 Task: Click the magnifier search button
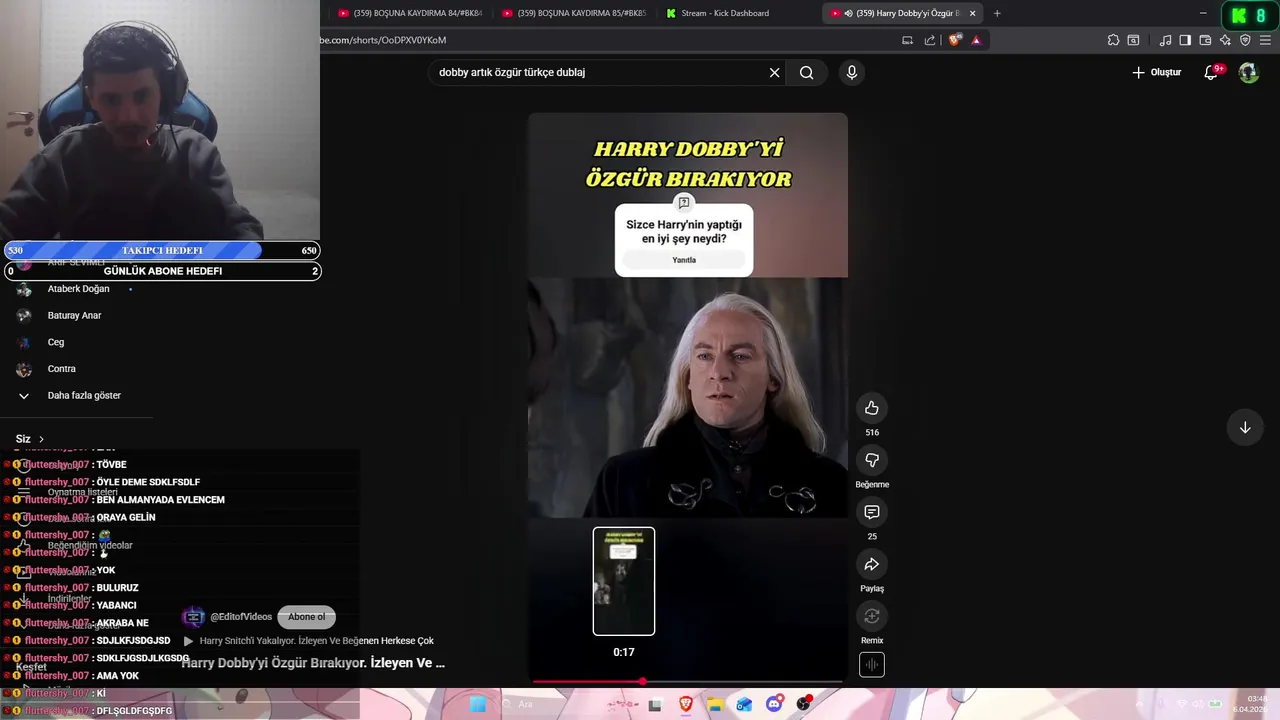pyautogui.click(x=806, y=72)
